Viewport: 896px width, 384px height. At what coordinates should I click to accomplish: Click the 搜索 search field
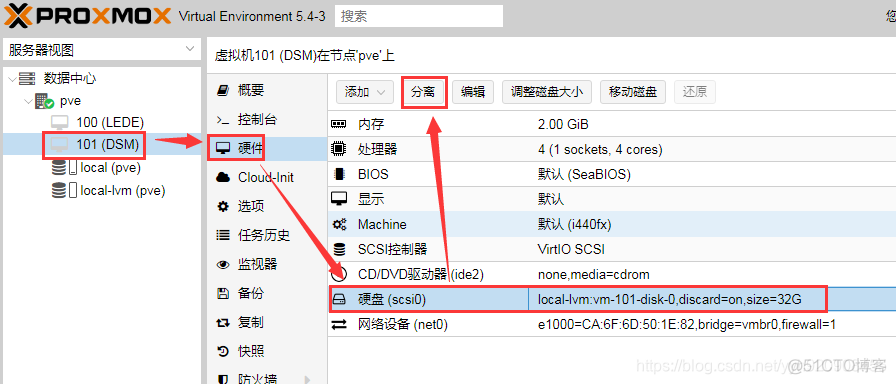click(x=419, y=16)
